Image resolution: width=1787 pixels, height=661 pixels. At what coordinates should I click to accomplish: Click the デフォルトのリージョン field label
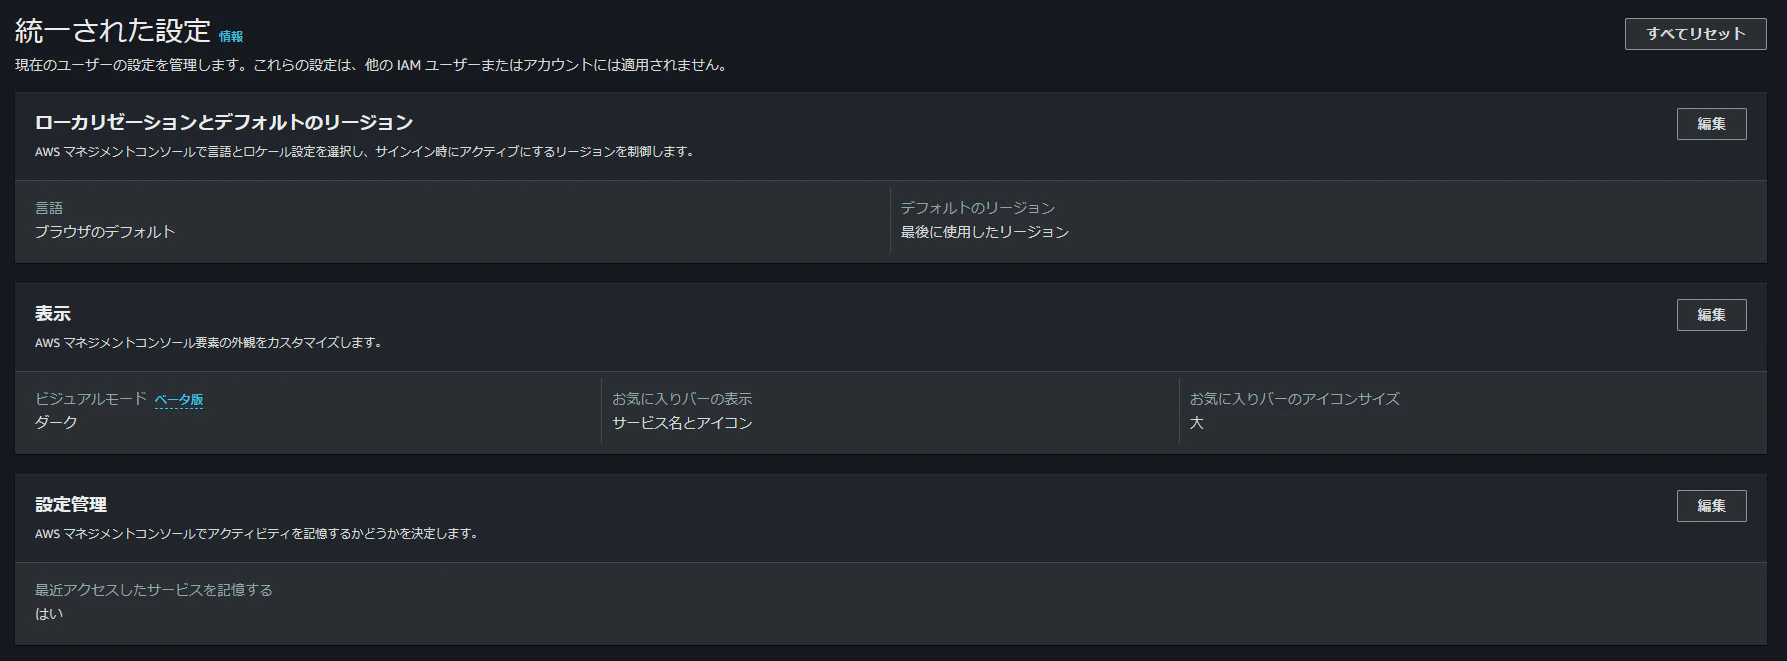coord(977,207)
